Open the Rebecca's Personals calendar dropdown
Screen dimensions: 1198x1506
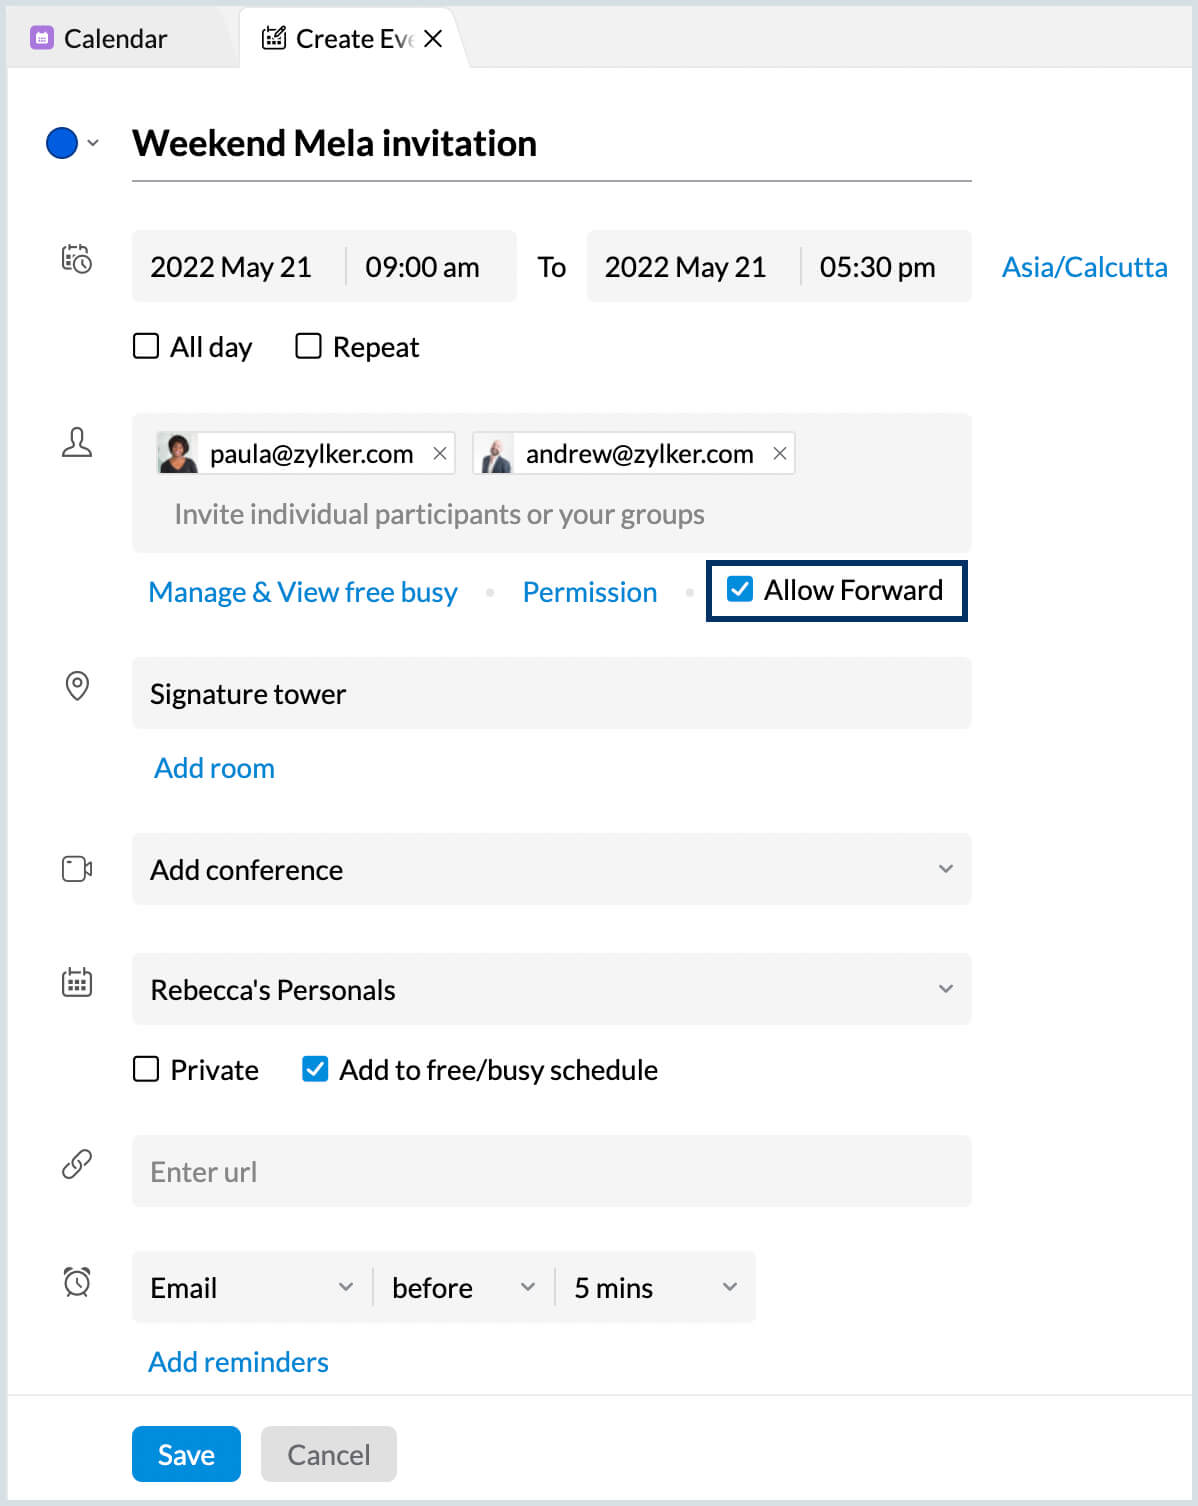945,988
